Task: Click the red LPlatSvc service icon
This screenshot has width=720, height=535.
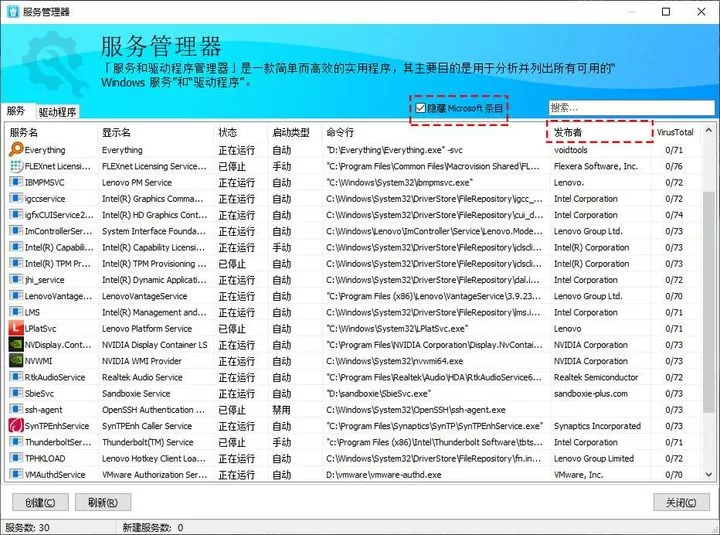Action: coord(16,328)
